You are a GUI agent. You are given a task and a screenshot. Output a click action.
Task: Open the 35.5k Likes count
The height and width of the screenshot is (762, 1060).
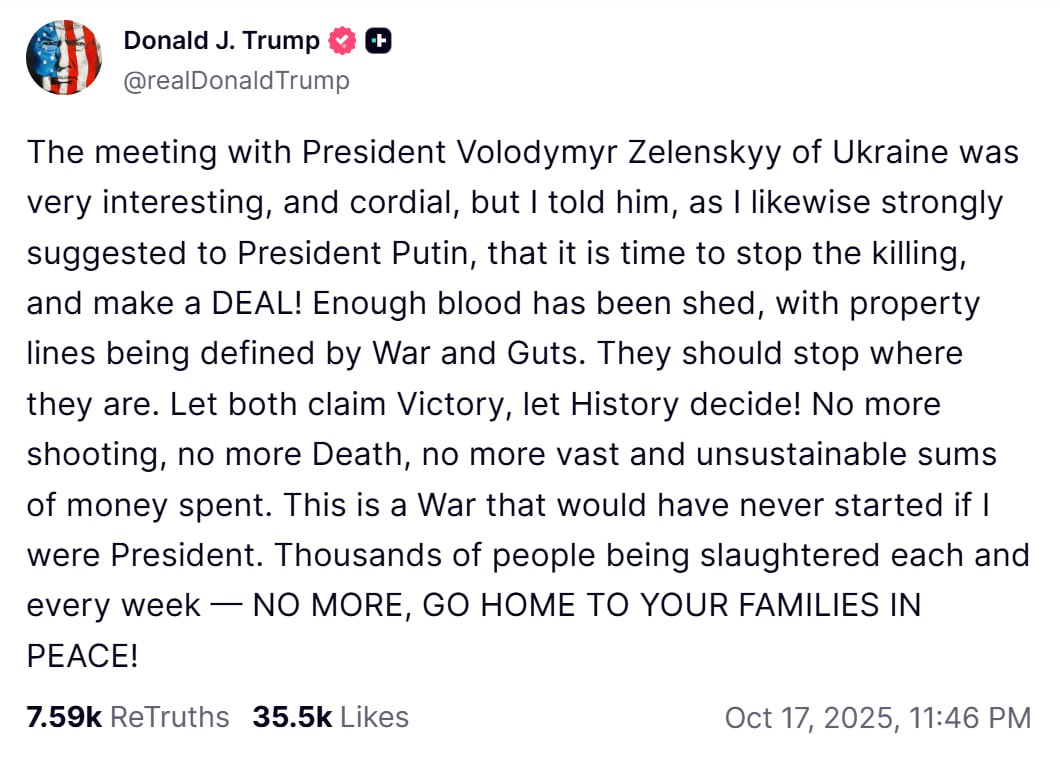[291, 717]
